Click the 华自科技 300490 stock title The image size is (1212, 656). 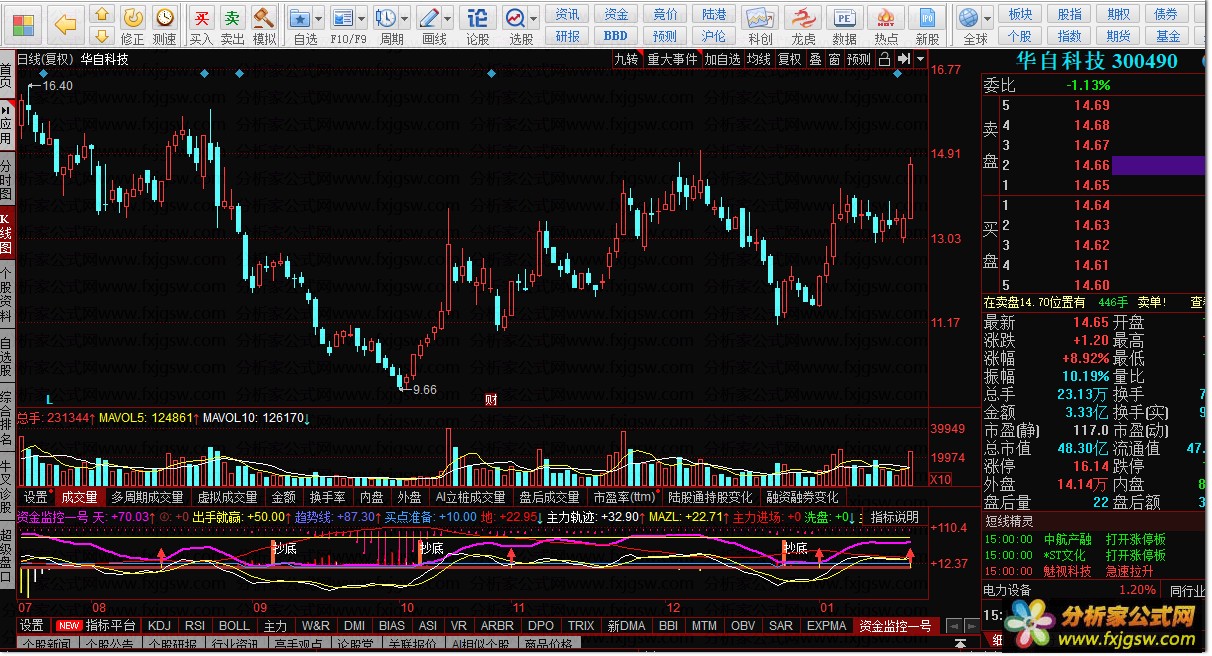tap(1096, 60)
